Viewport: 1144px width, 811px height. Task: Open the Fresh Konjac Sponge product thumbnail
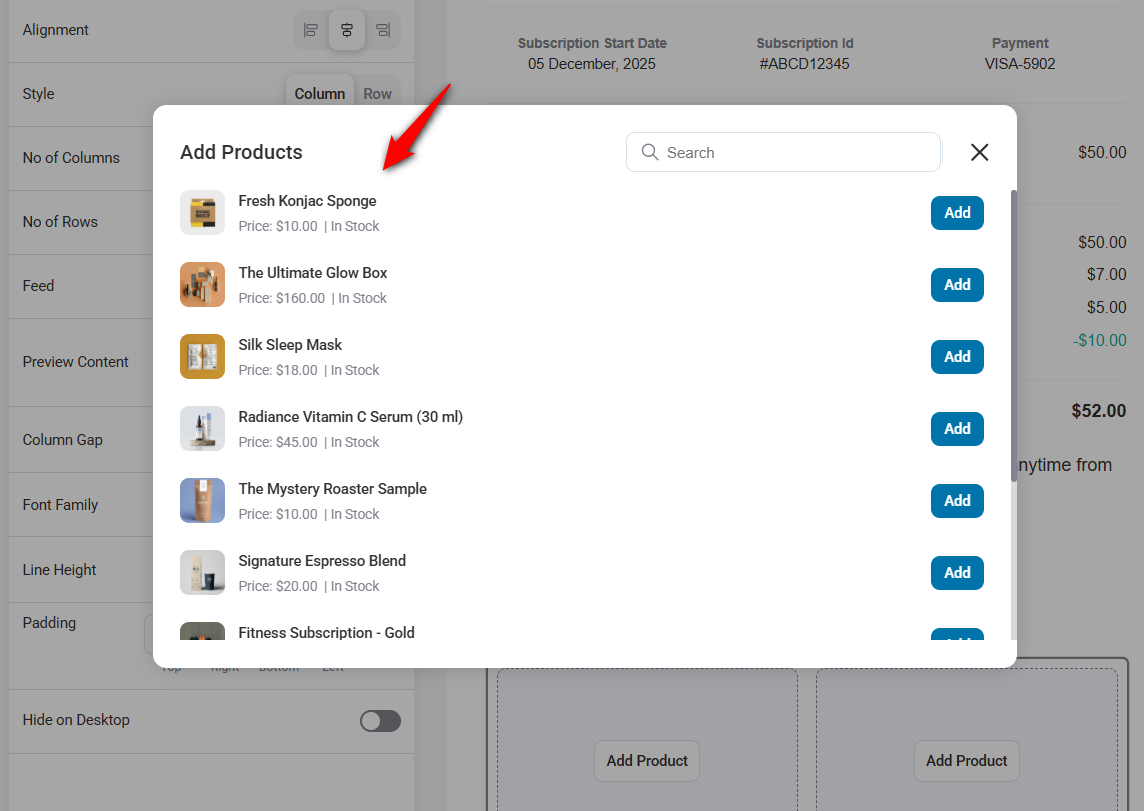click(x=202, y=212)
